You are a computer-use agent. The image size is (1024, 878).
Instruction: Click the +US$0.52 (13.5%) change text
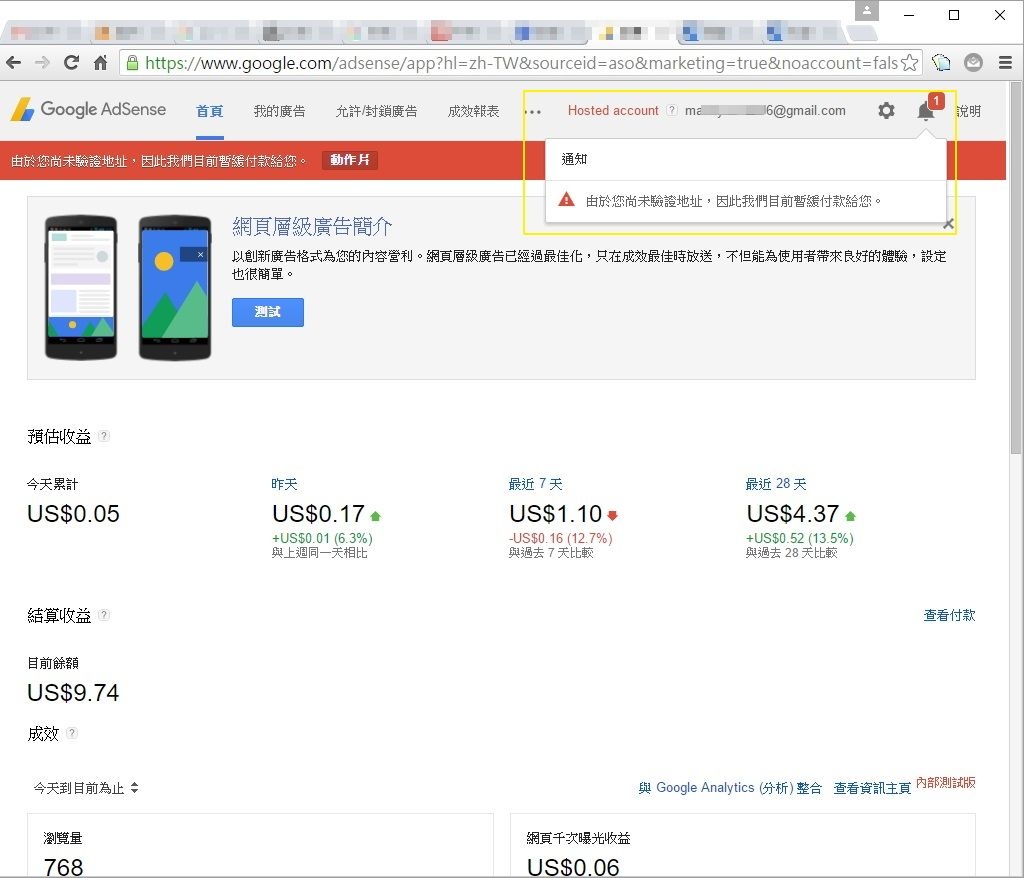pyautogui.click(x=800, y=538)
